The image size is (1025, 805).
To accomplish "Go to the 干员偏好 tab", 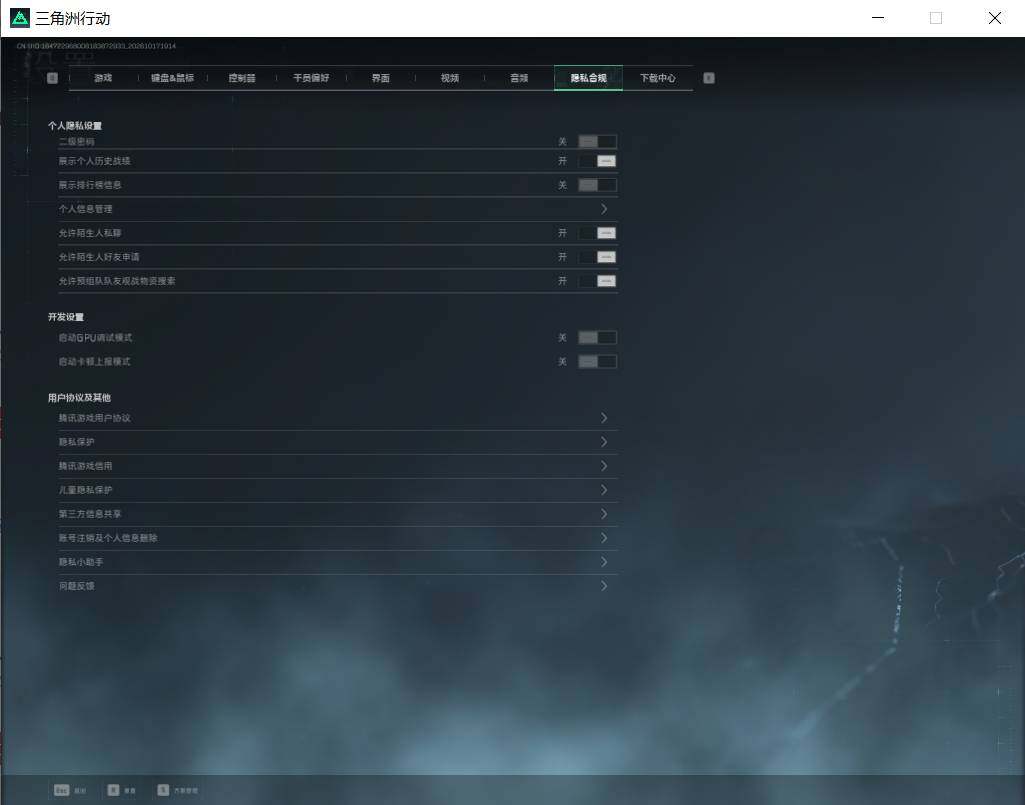I will (311, 78).
